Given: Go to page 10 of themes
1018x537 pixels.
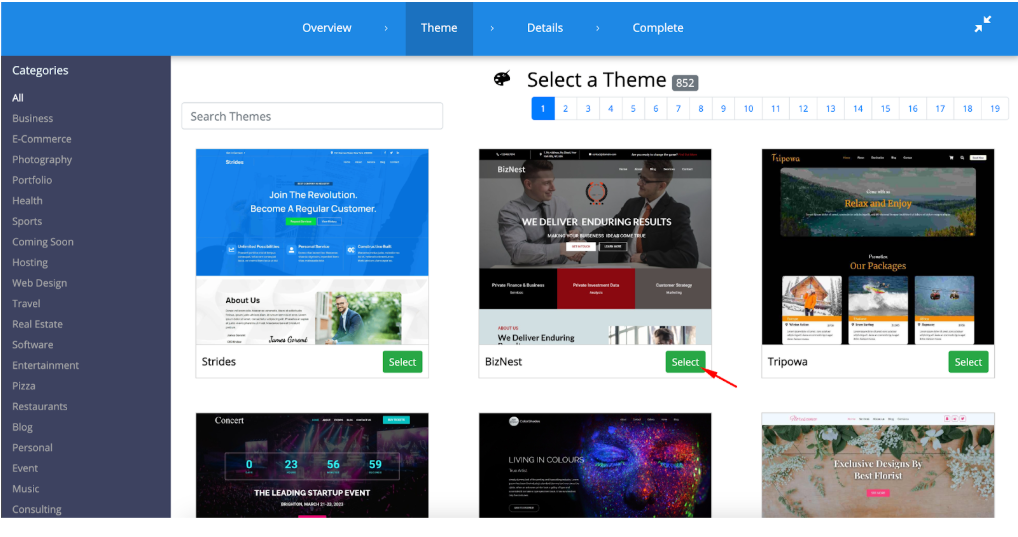Looking at the screenshot, I should pos(748,109).
